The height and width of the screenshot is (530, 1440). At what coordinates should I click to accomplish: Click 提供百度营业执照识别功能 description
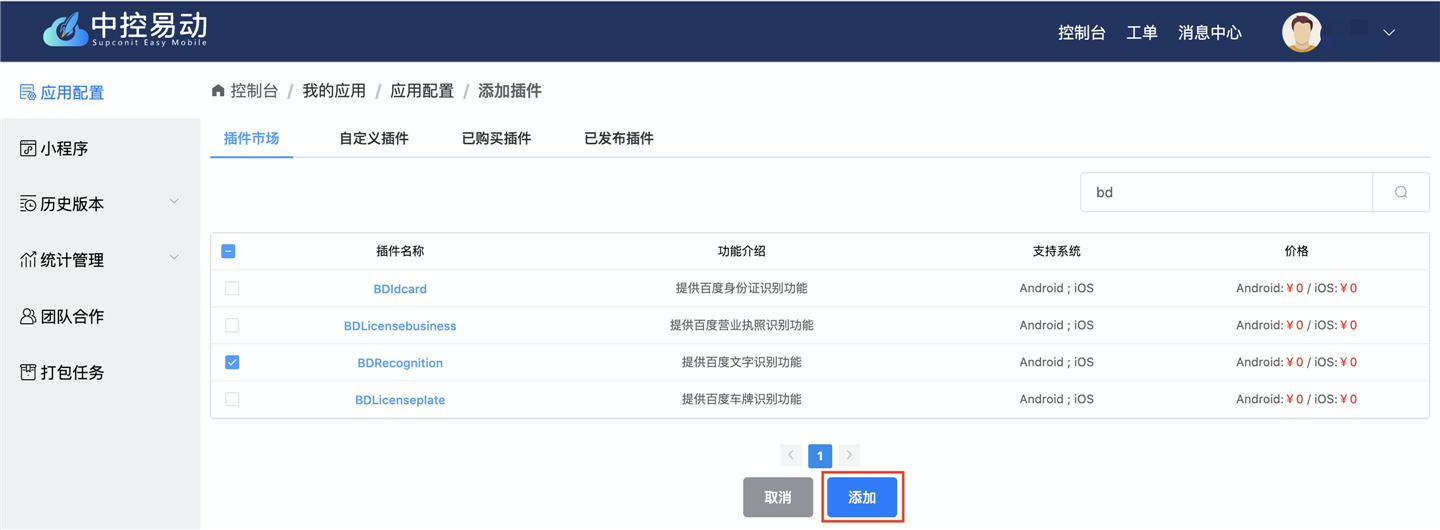pos(742,325)
